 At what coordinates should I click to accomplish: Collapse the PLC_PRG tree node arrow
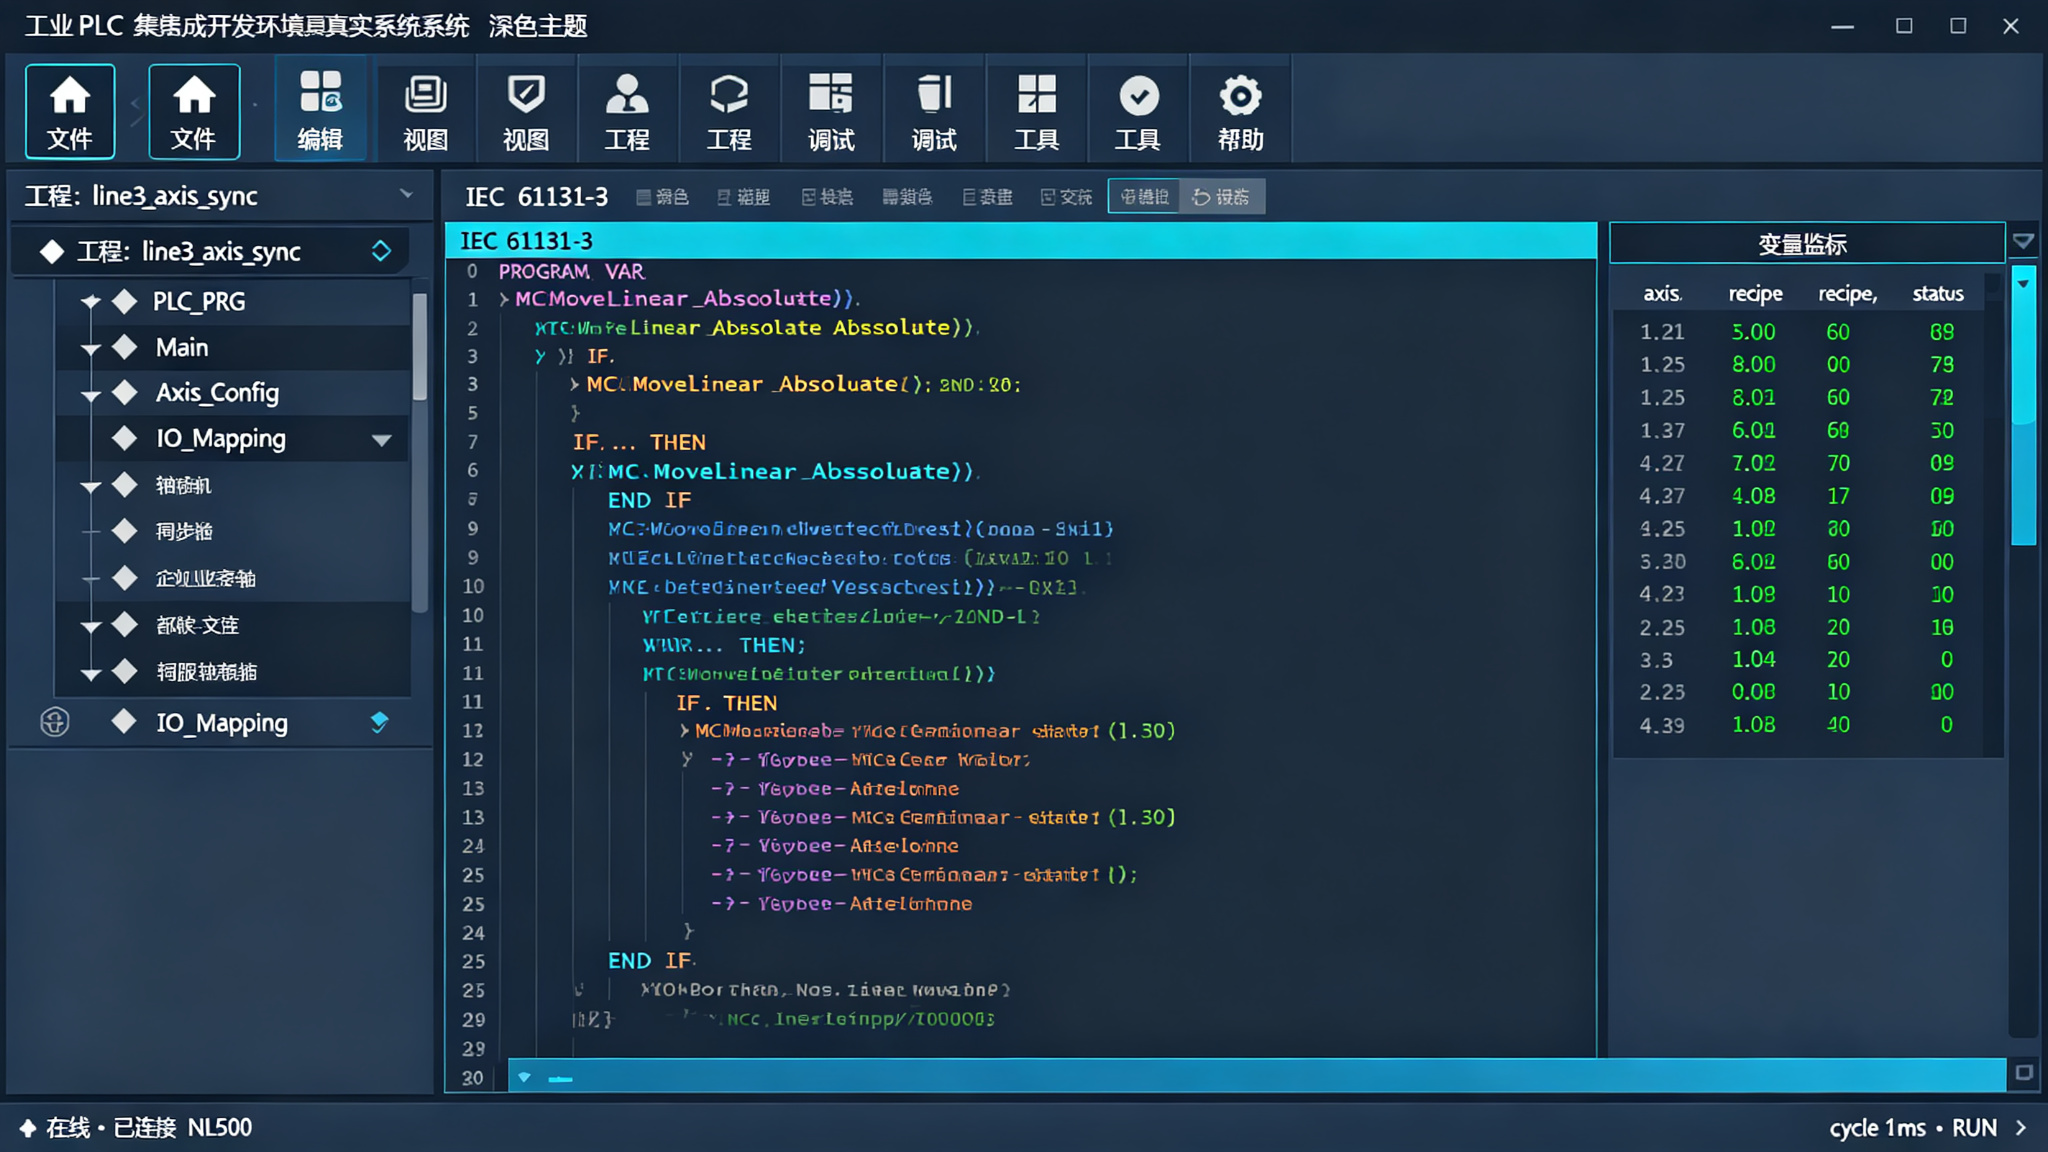(x=91, y=302)
